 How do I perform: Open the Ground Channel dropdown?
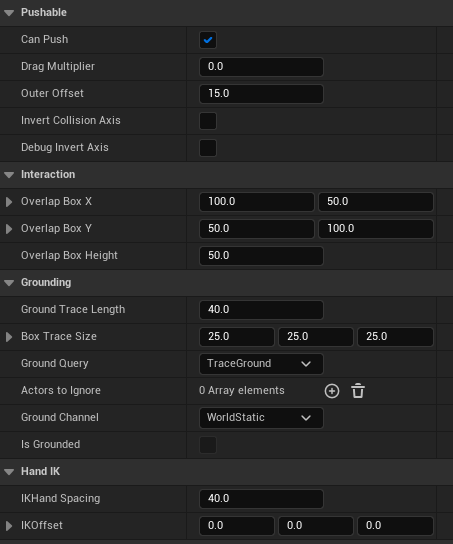[x=262, y=418]
